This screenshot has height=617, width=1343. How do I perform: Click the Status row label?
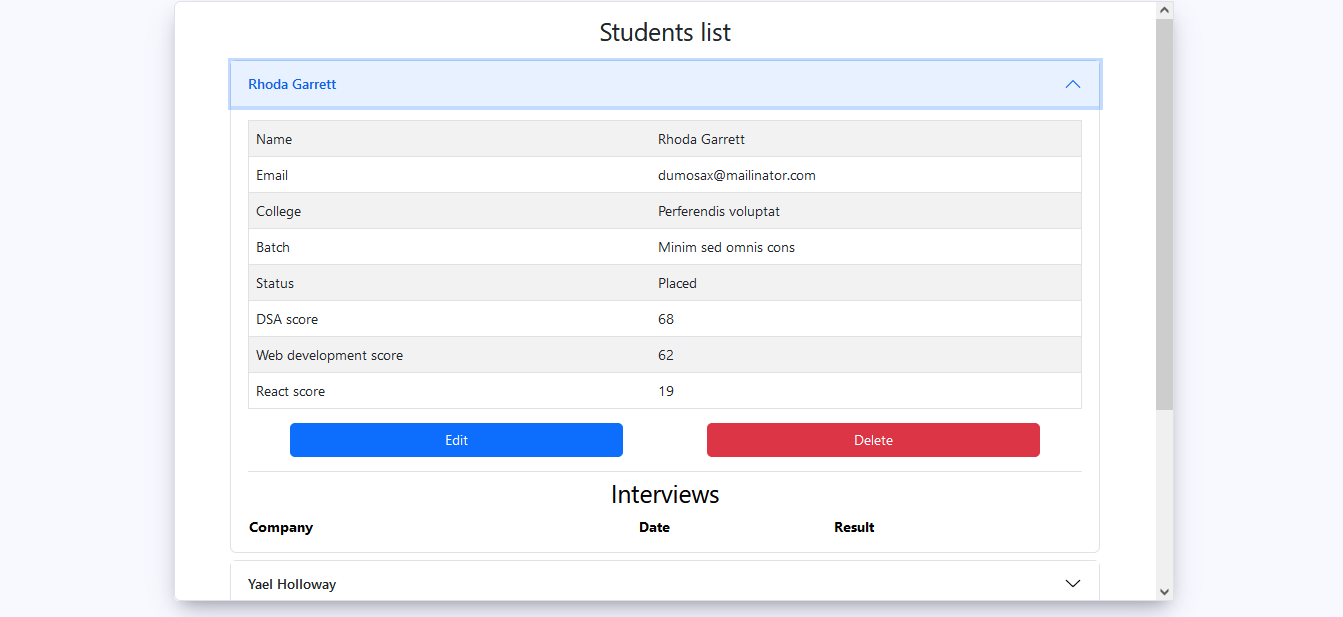point(275,283)
